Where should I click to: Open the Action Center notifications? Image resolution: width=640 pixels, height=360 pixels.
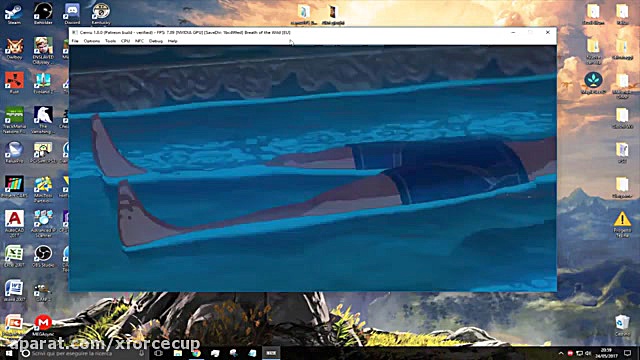[627, 353]
